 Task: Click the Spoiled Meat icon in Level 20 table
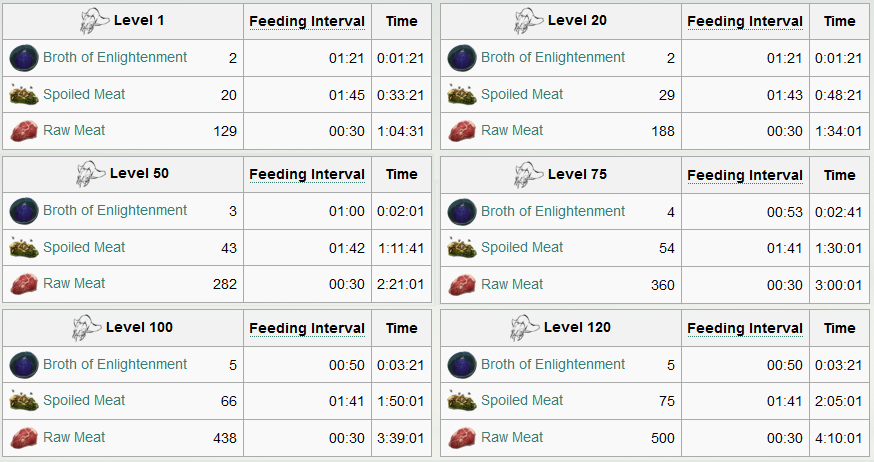[462, 95]
